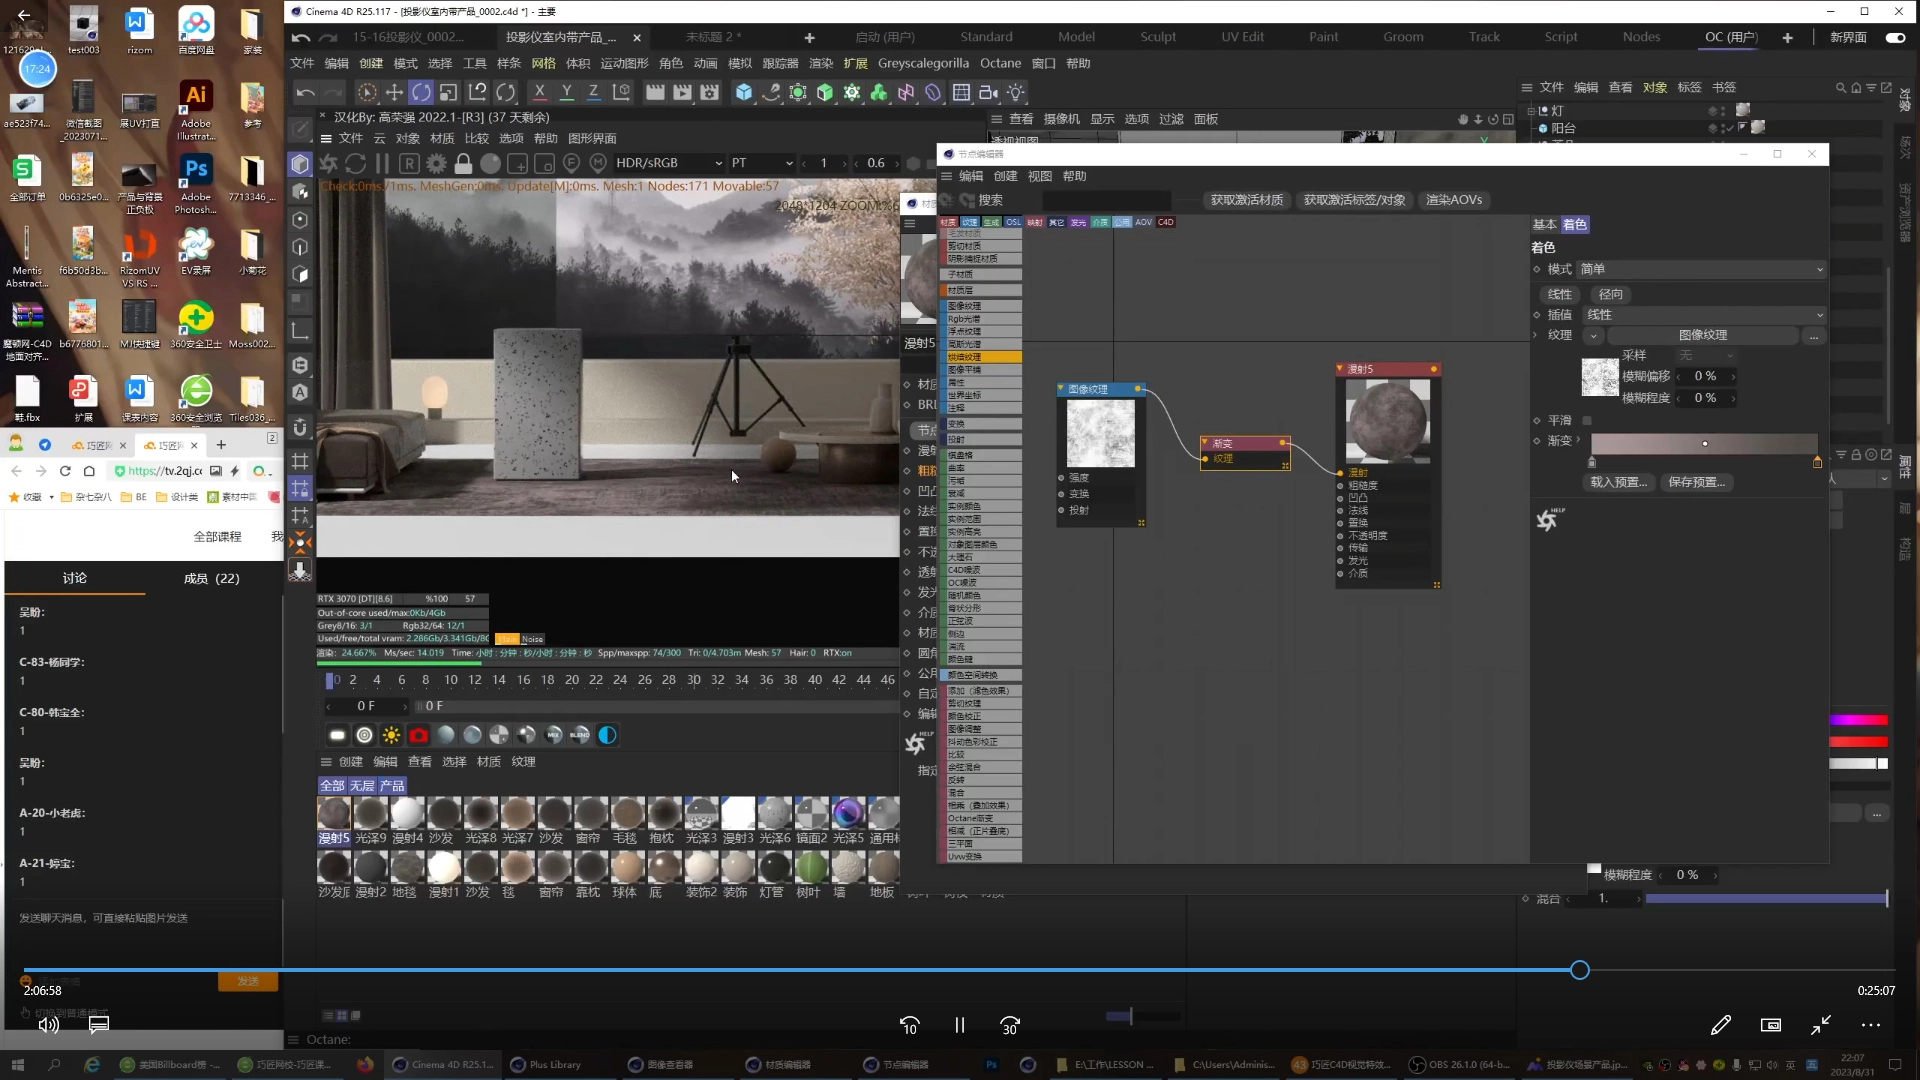1920x1080 pixels.
Task: Pause Octane live render
Action: pyautogui.click(x=382, y=163)
